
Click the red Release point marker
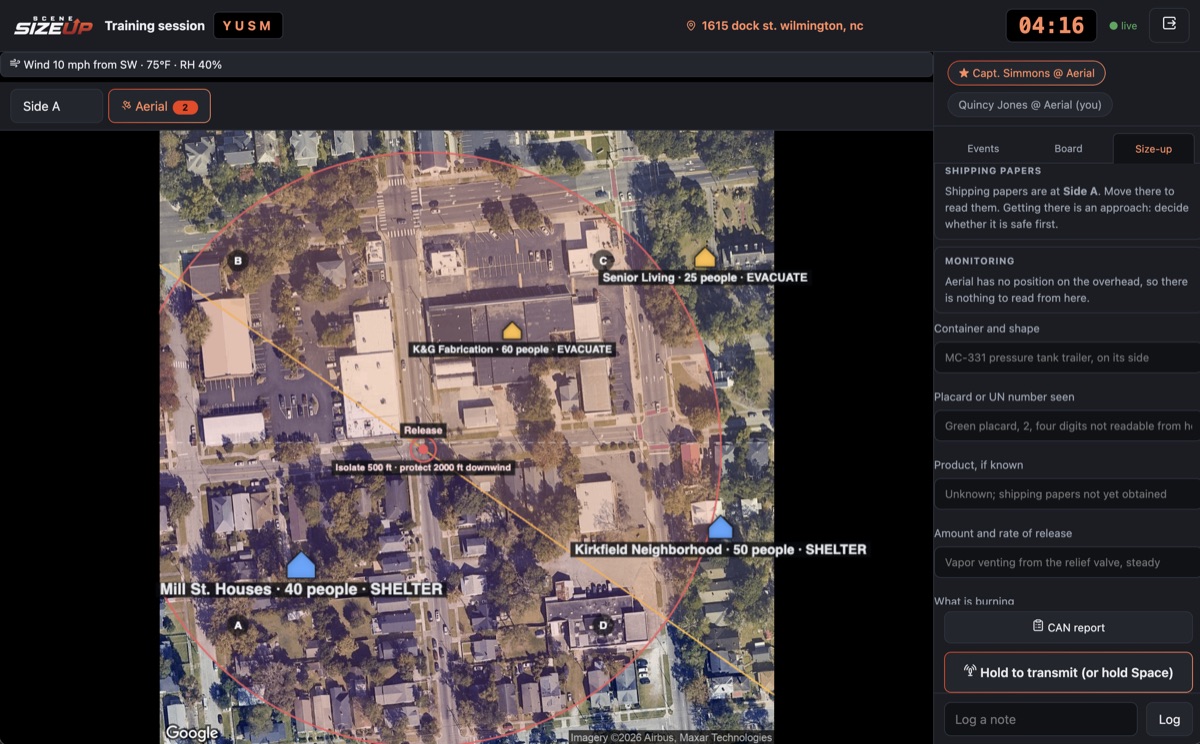[x=423, y=450]
